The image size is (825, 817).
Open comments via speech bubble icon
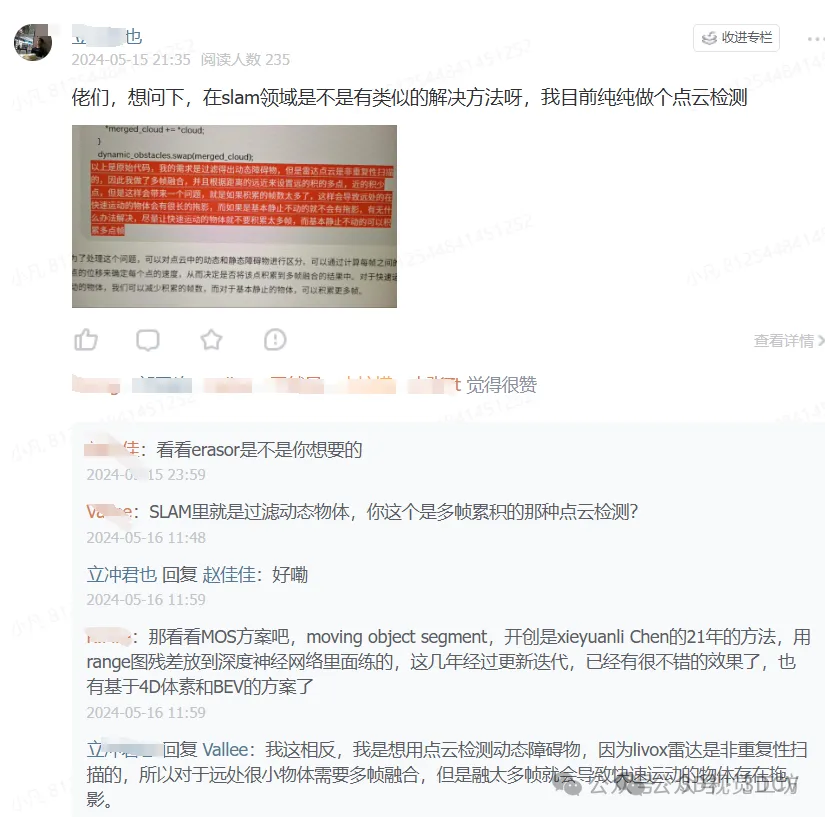(x=148, y=340)
